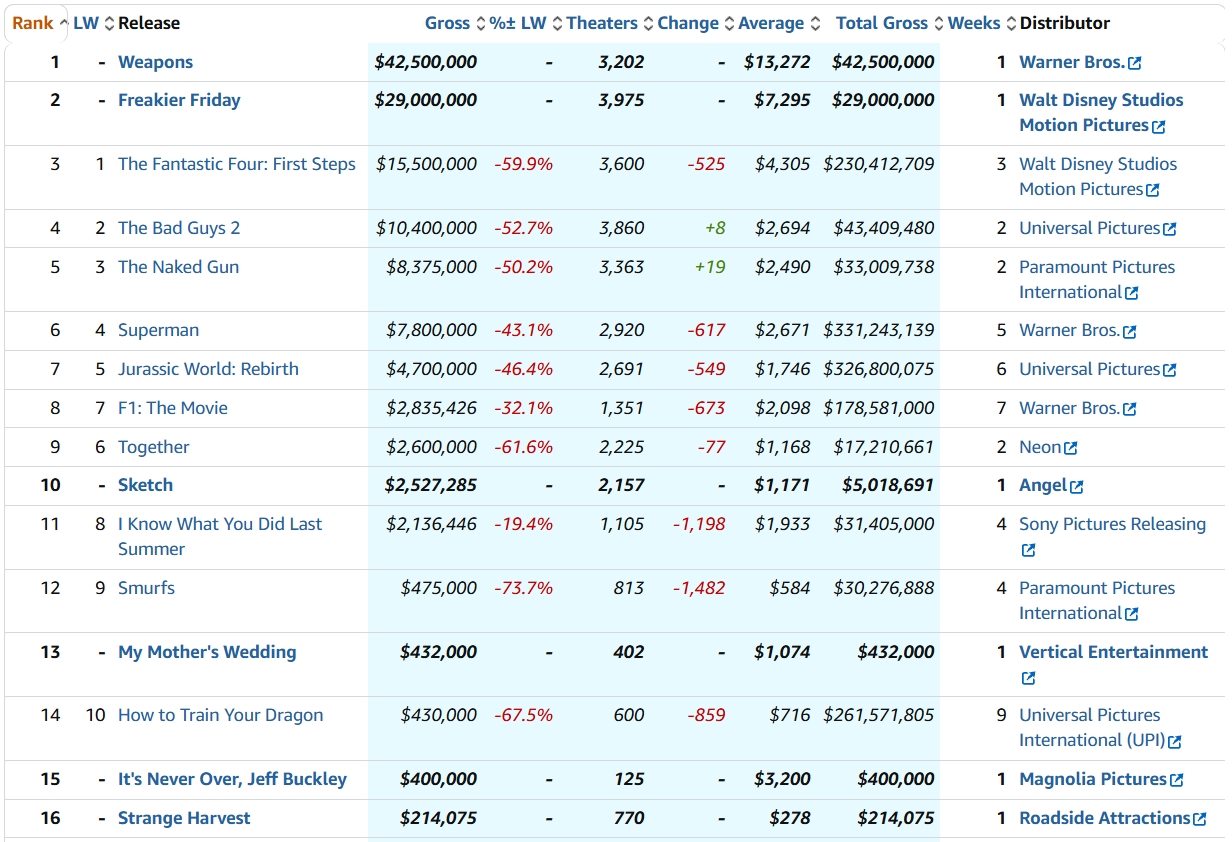The height and width of the screenshot is (842, 1232).
Task: Open external link icon in the Superman row
Action: coord(1130,332)
